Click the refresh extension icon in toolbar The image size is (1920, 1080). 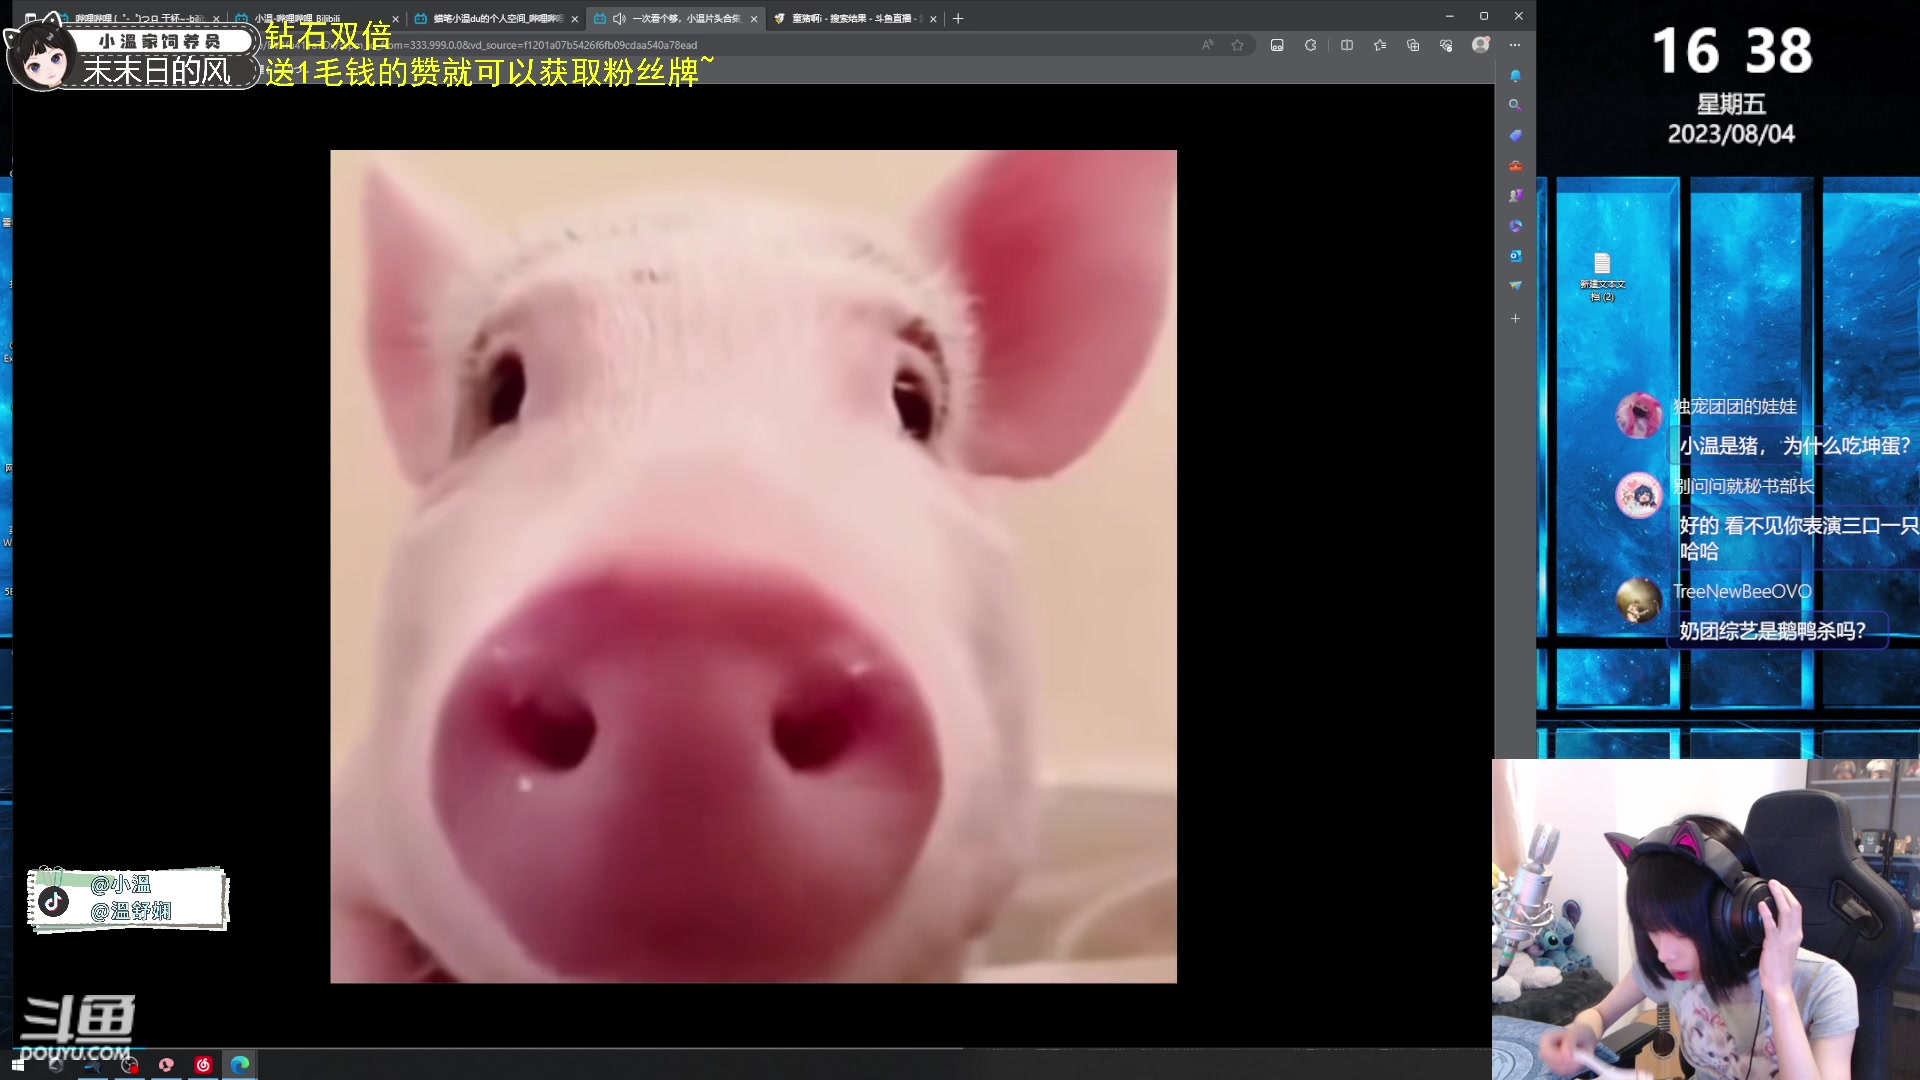pos(1310,45)
